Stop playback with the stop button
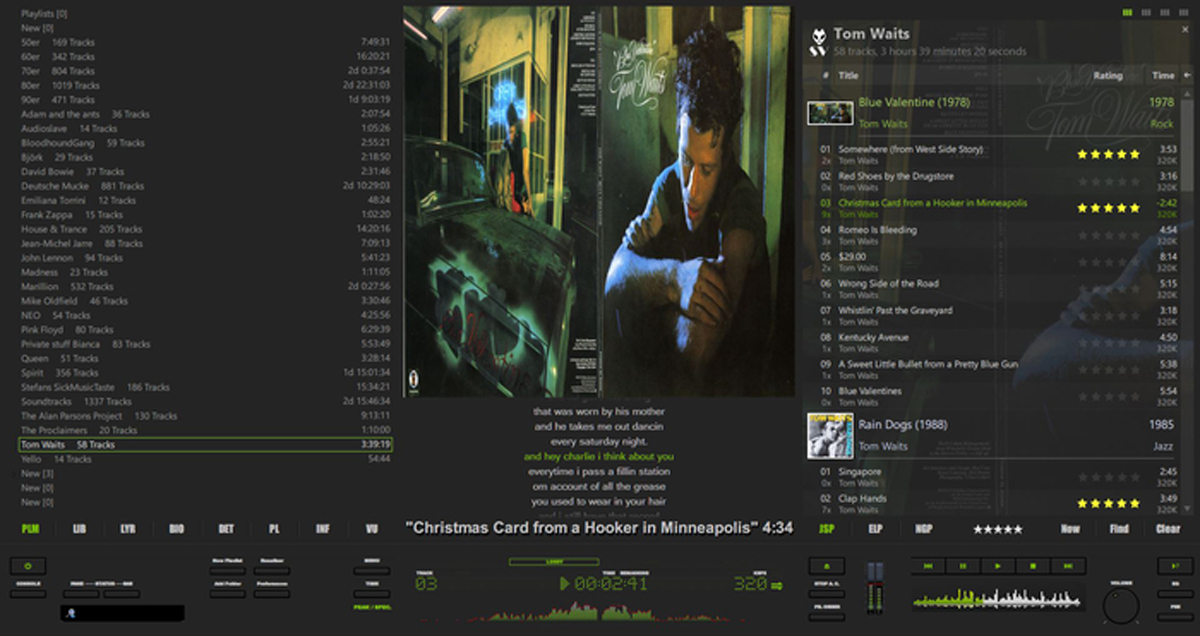Image resolution: width=1200 pixels, height=636 pixels. point(1033,566)
